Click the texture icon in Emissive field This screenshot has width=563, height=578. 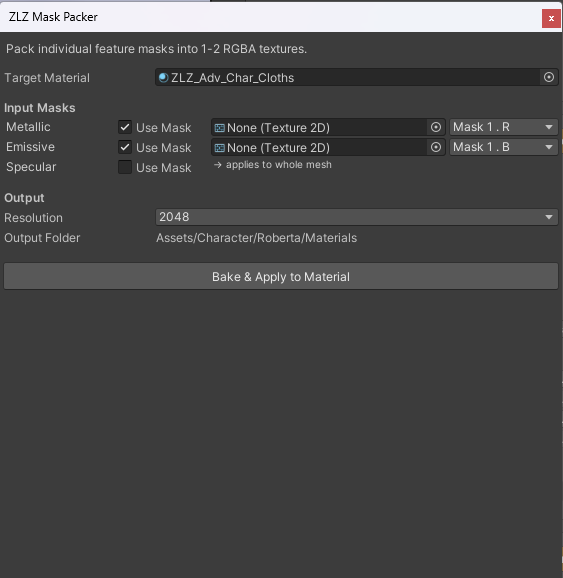(x=220, y=148)
